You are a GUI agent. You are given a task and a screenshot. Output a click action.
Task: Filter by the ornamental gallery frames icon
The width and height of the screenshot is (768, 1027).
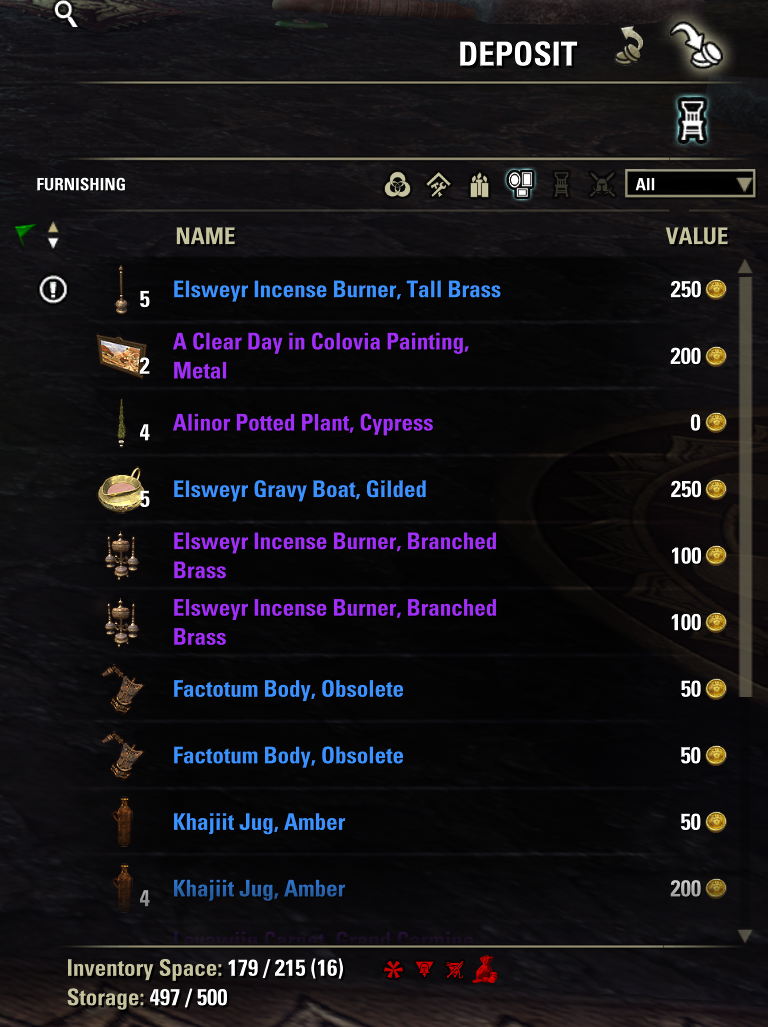coord(521,184)
